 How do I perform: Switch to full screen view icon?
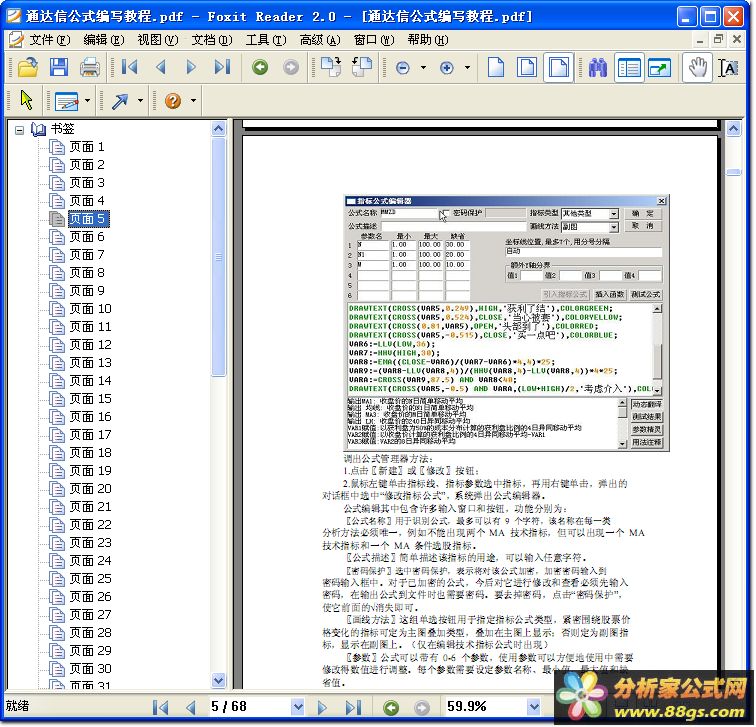tap(660, 68)
